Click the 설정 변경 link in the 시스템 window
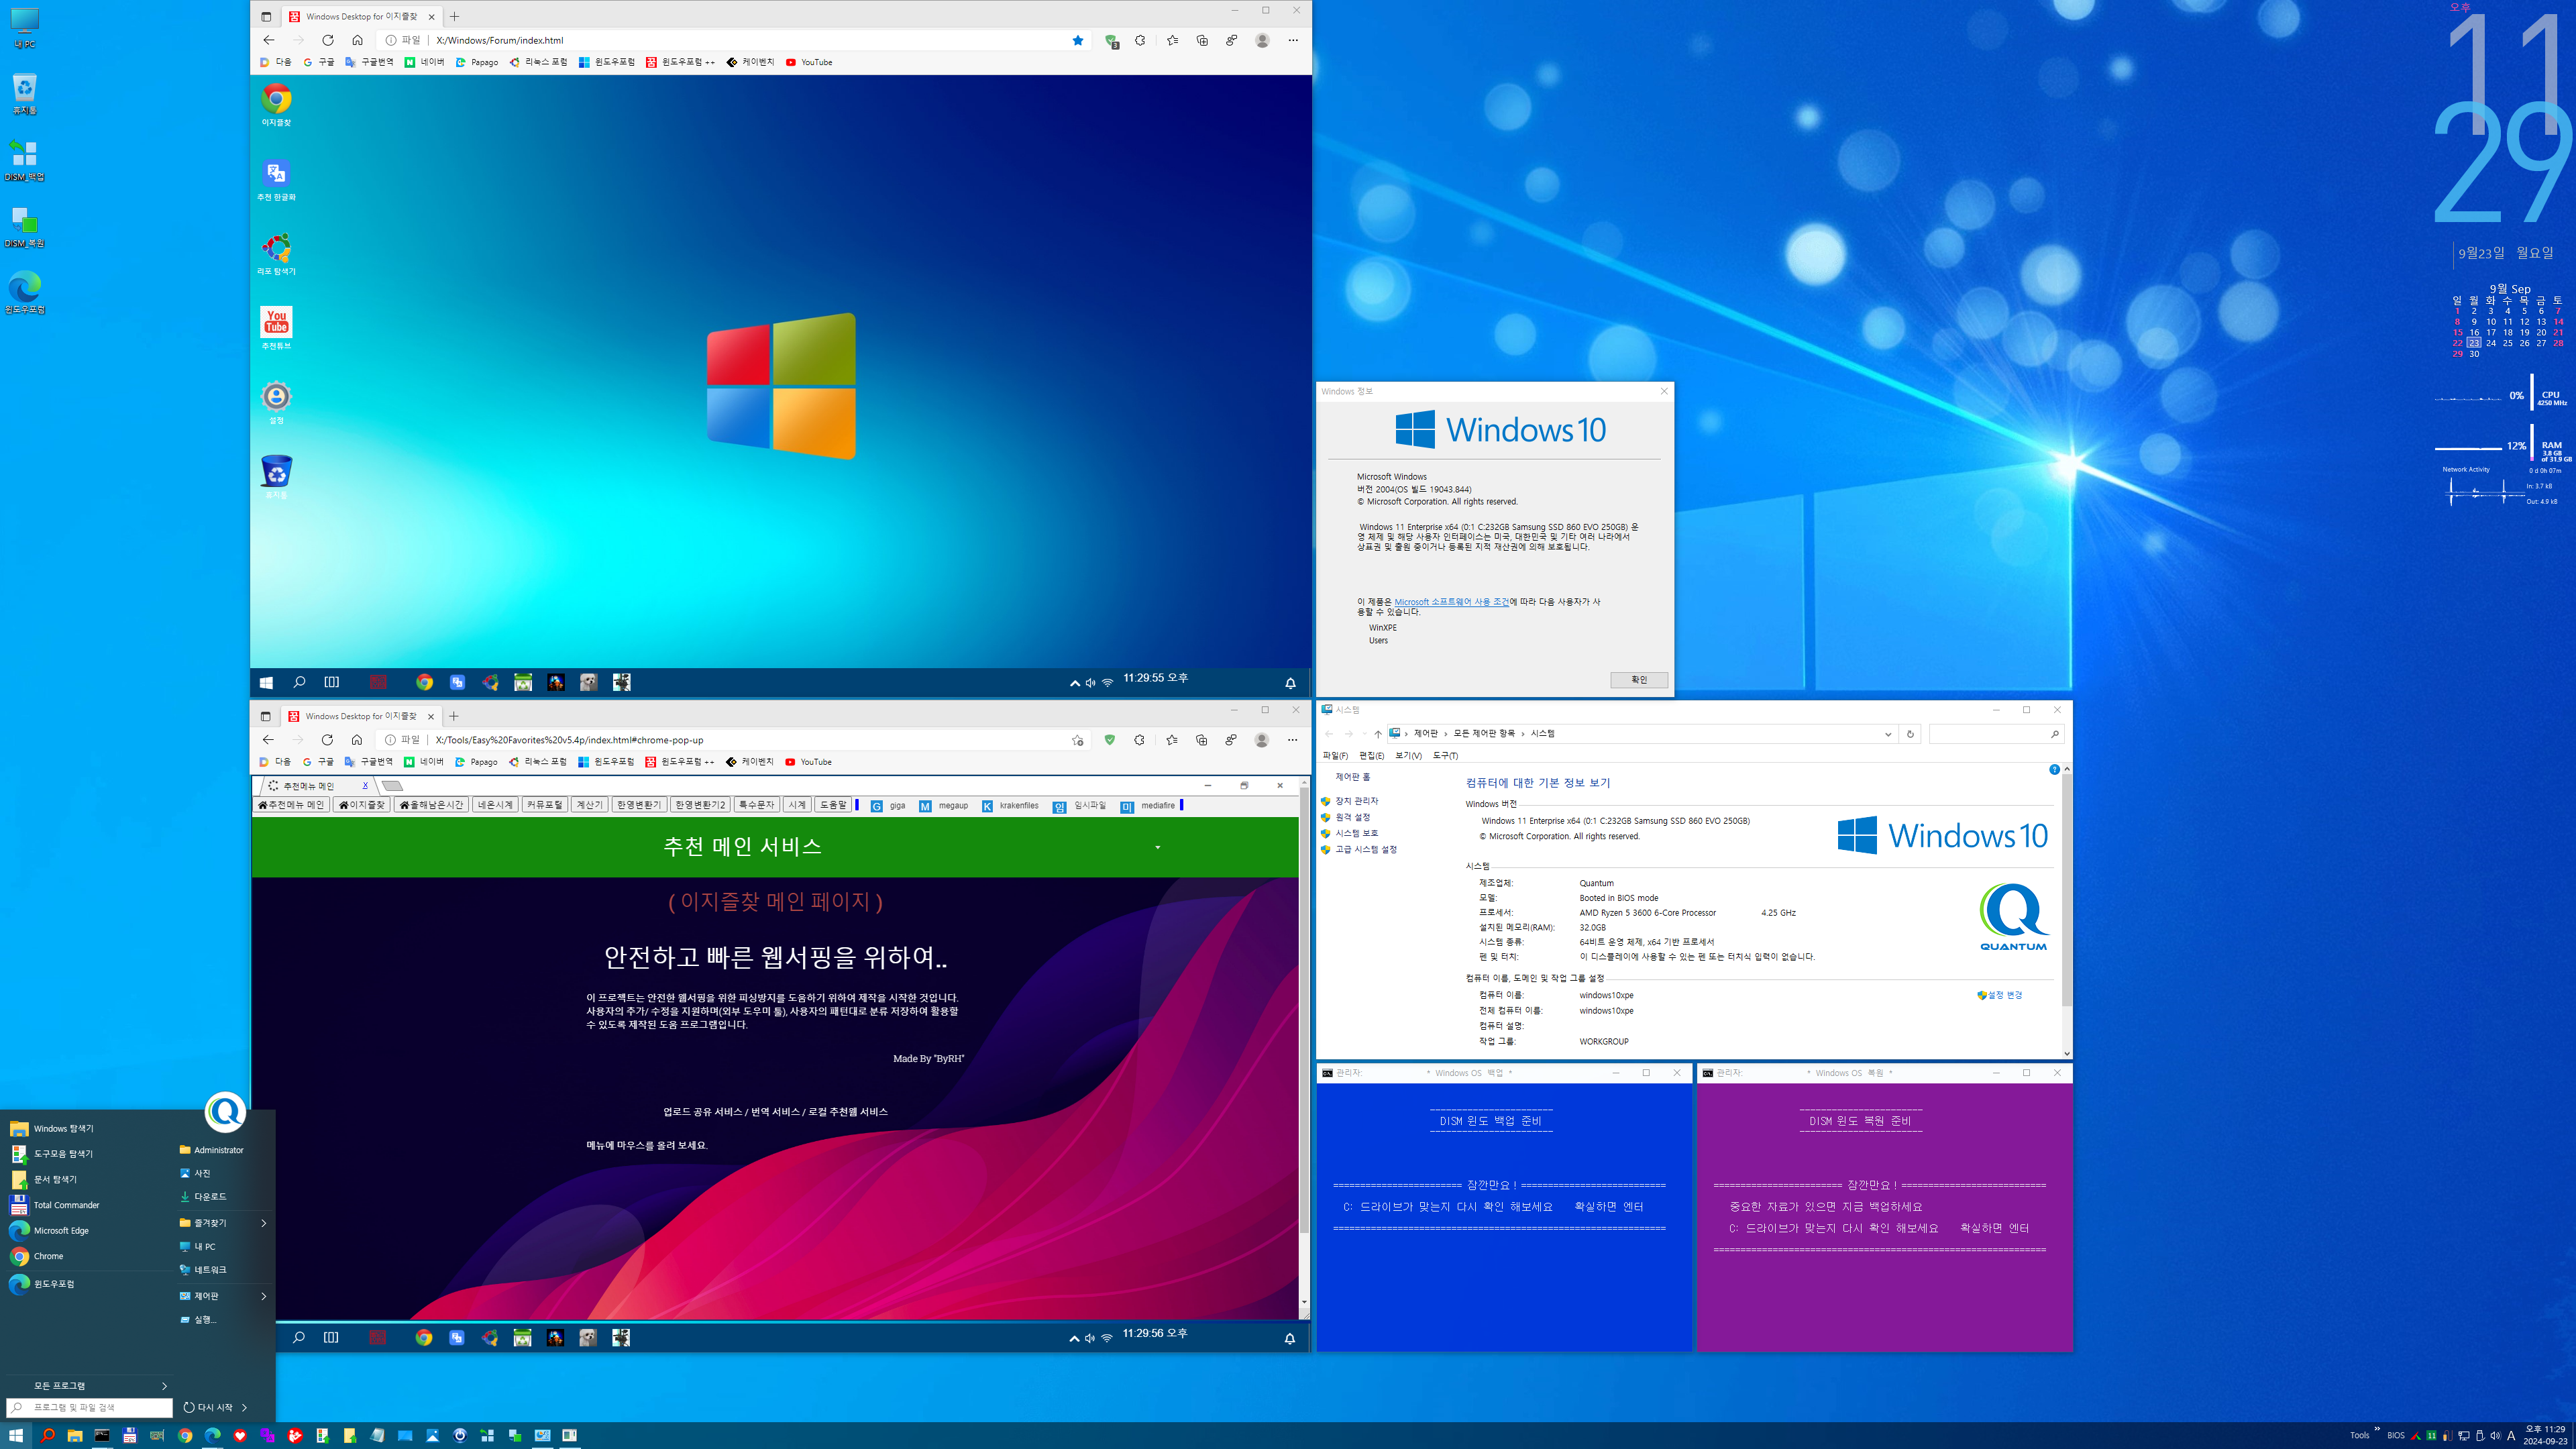The width and height of the screenshot is (2576, 1449). (2000, 995)
